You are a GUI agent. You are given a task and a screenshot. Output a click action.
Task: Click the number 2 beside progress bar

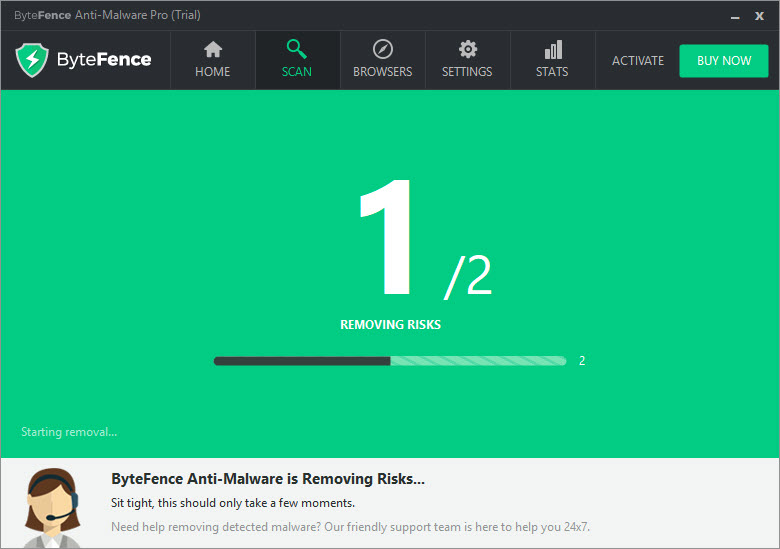click(582, 361)
